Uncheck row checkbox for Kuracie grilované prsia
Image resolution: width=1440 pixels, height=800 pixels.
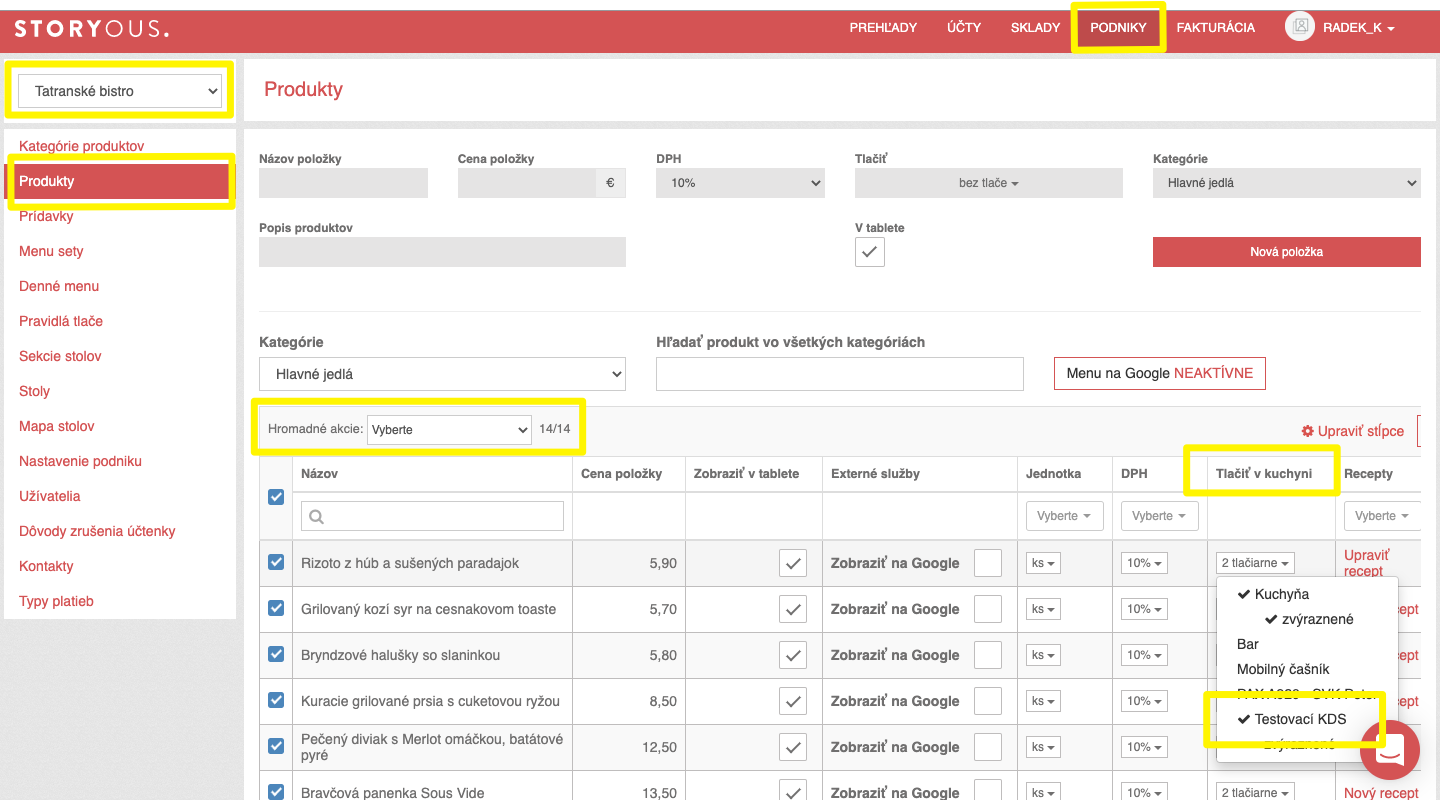point(276,701)
